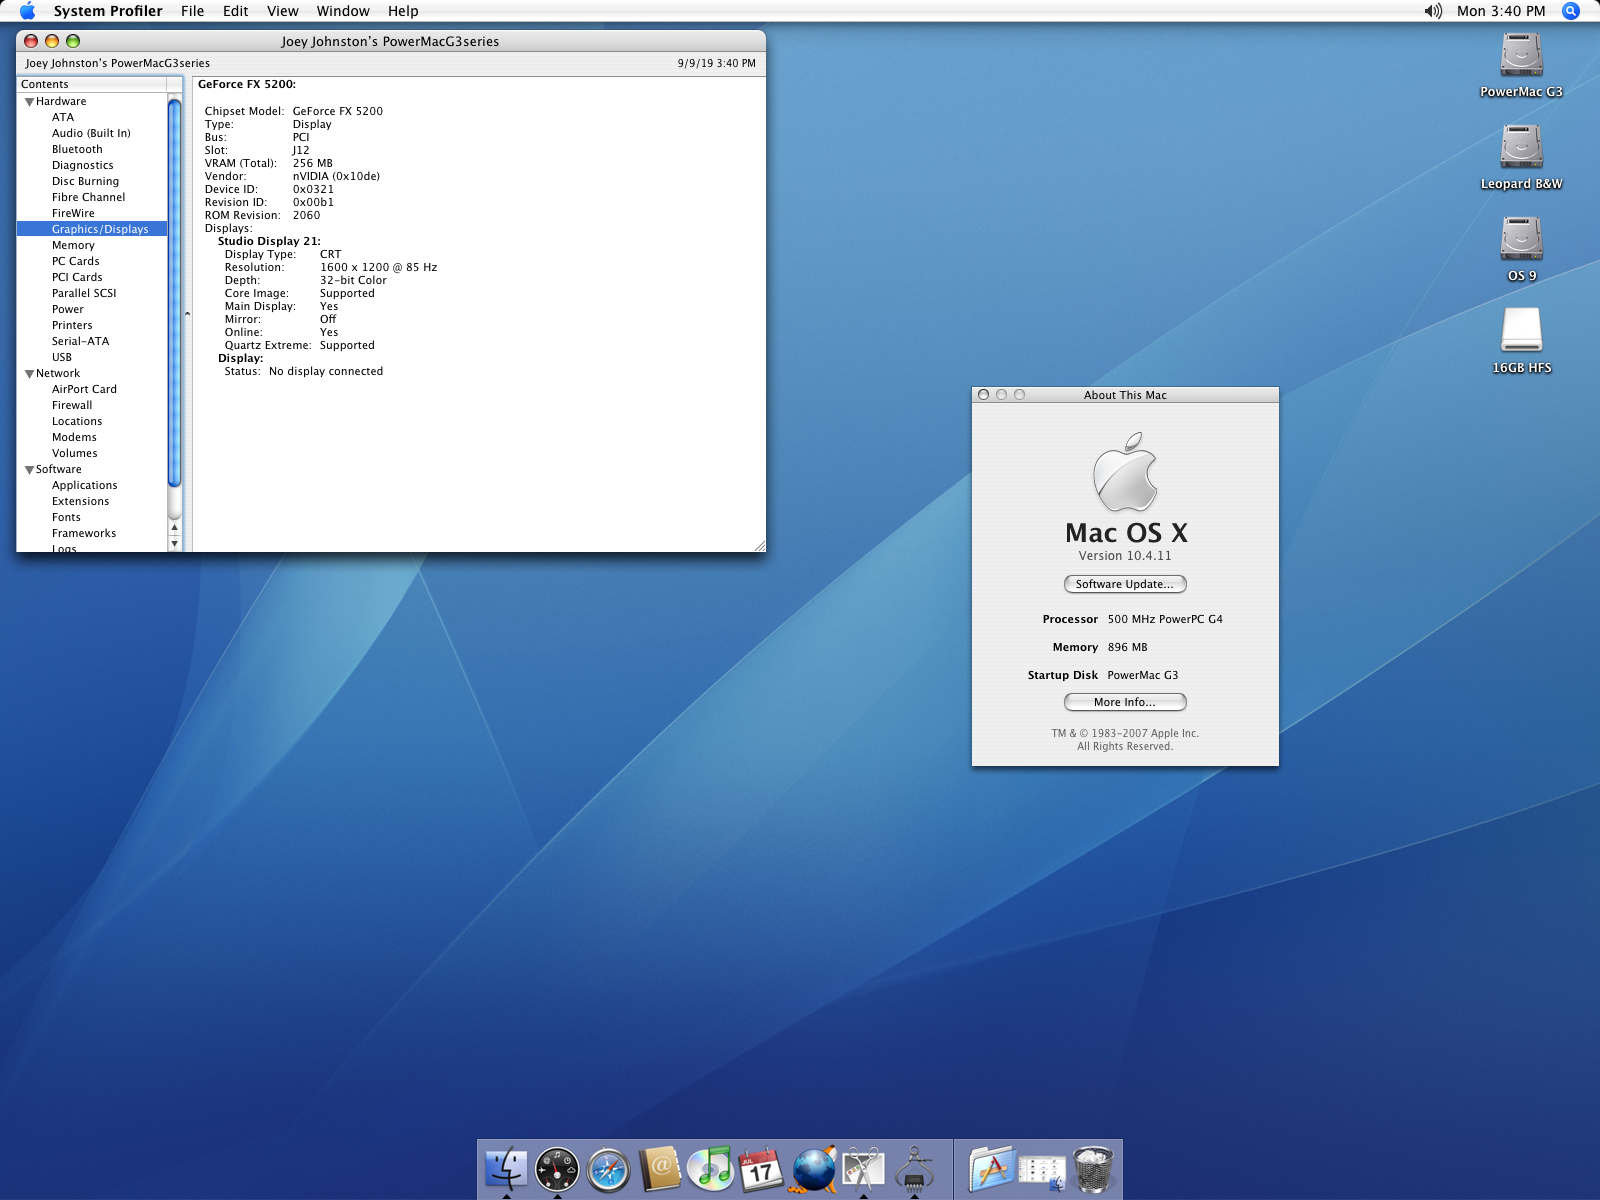Click the More Info... button
Image resolution: width=1600 pixels, height=1200 pixels.
(x=1125, y=702)
